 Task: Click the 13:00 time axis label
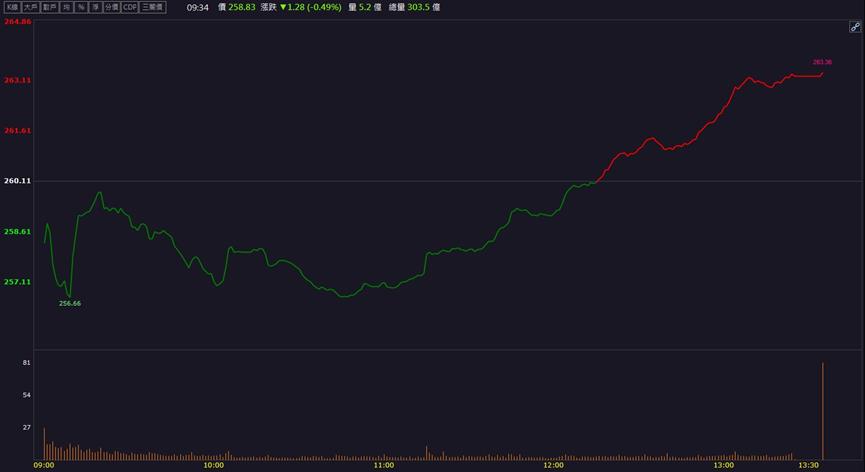724,465
